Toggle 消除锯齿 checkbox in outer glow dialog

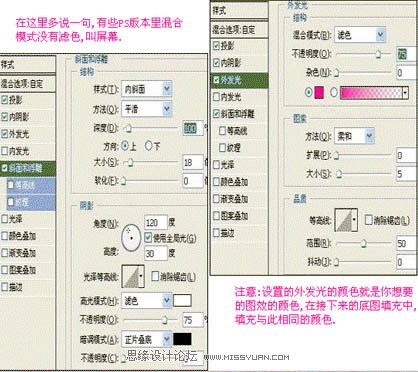(x=369, y=220)
